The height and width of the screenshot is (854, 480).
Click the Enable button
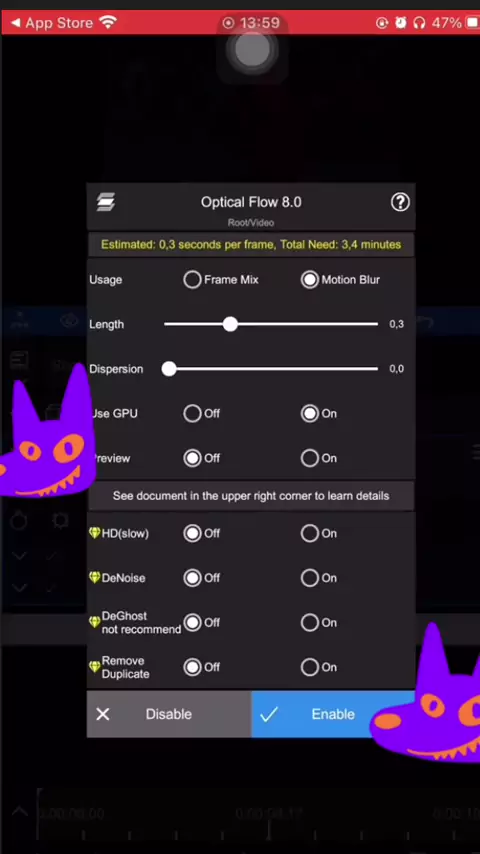coord(333,714)
